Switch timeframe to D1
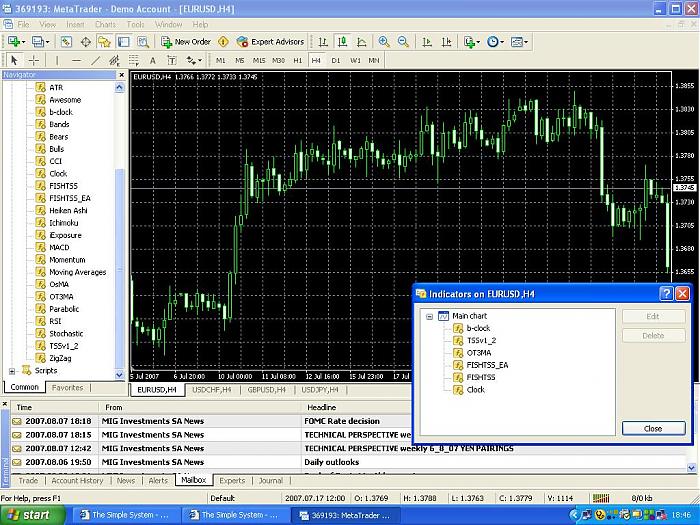 pyautogui.click(x=336, y=60)
